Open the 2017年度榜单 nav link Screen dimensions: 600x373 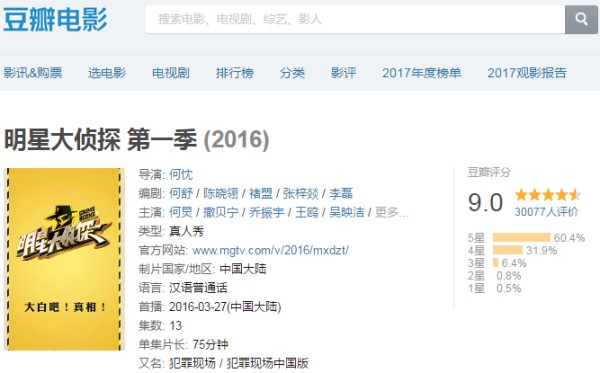(x=422, y=73)
